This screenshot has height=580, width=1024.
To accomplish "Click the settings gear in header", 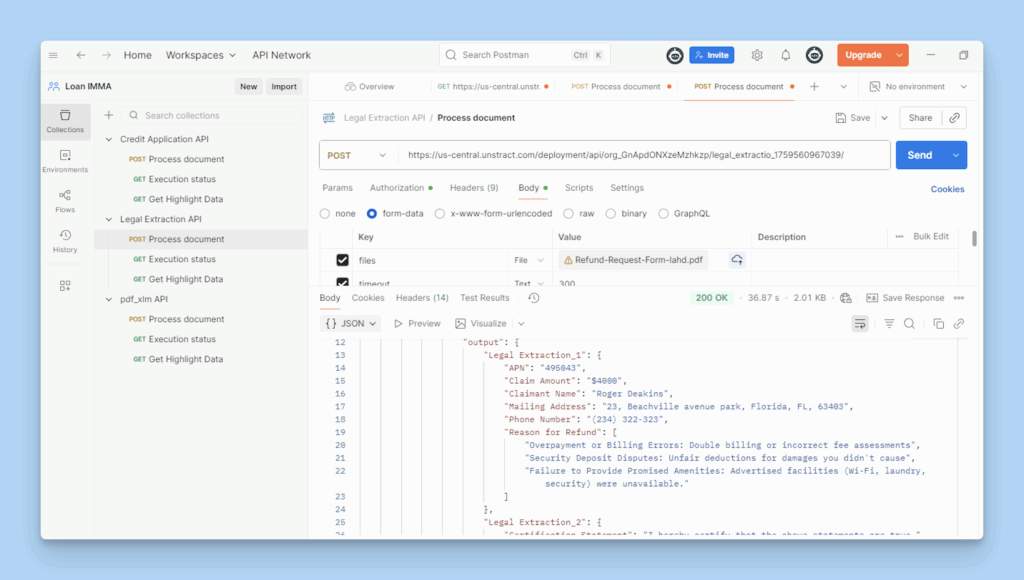I will click(757, 55).
